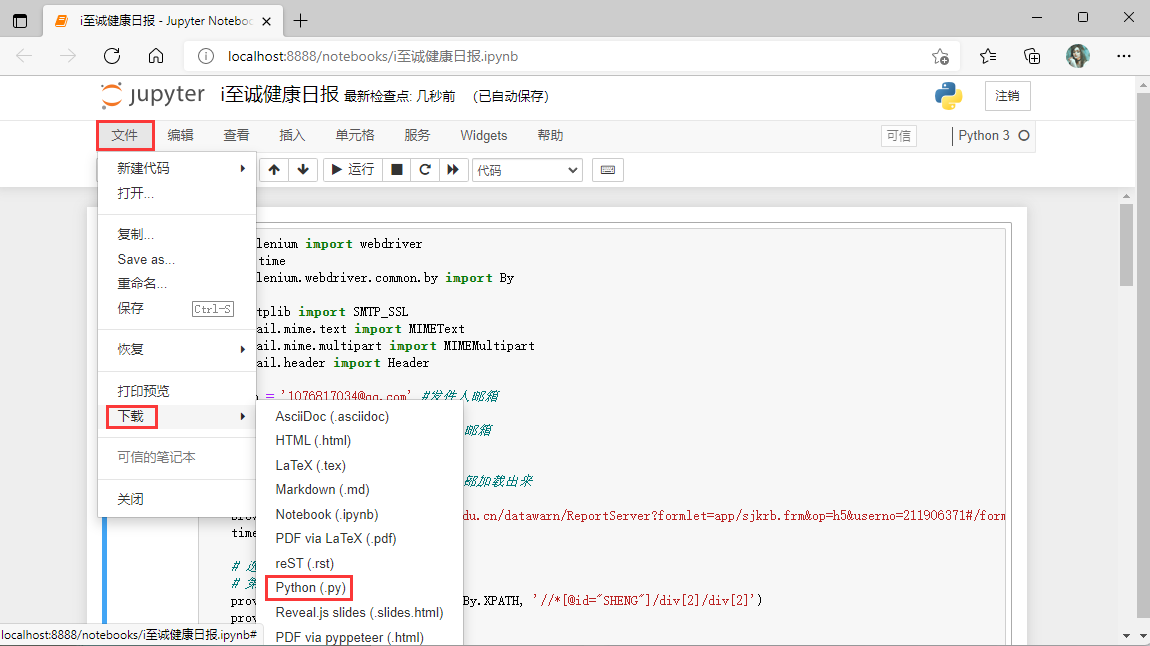Open the 编辑 menu
The width and height of the screenshot is (1150, 646).
click(x=180, y=136)
